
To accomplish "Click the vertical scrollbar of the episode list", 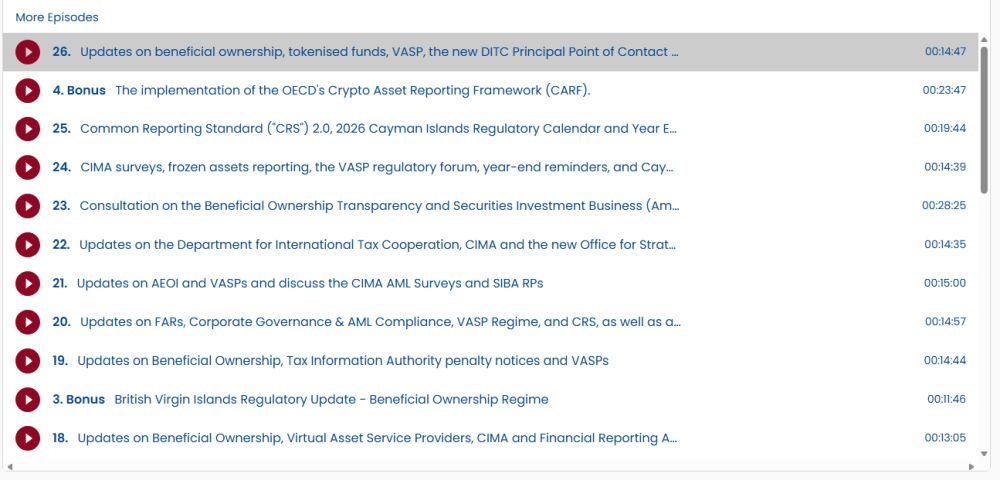I will pyautogui.click(x=984, y=120).
